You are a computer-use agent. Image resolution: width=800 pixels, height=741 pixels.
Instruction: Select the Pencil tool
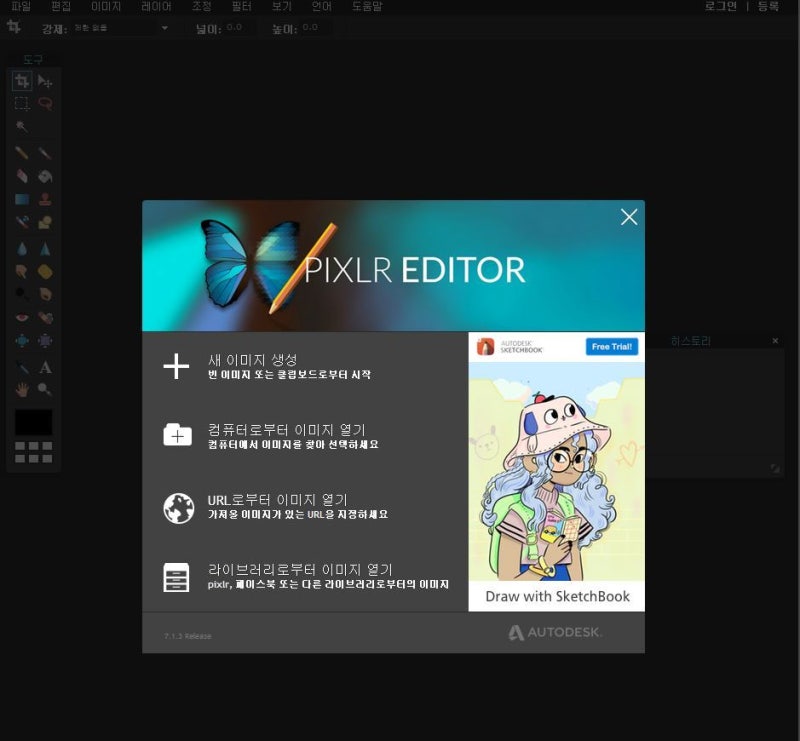point(22,153)
